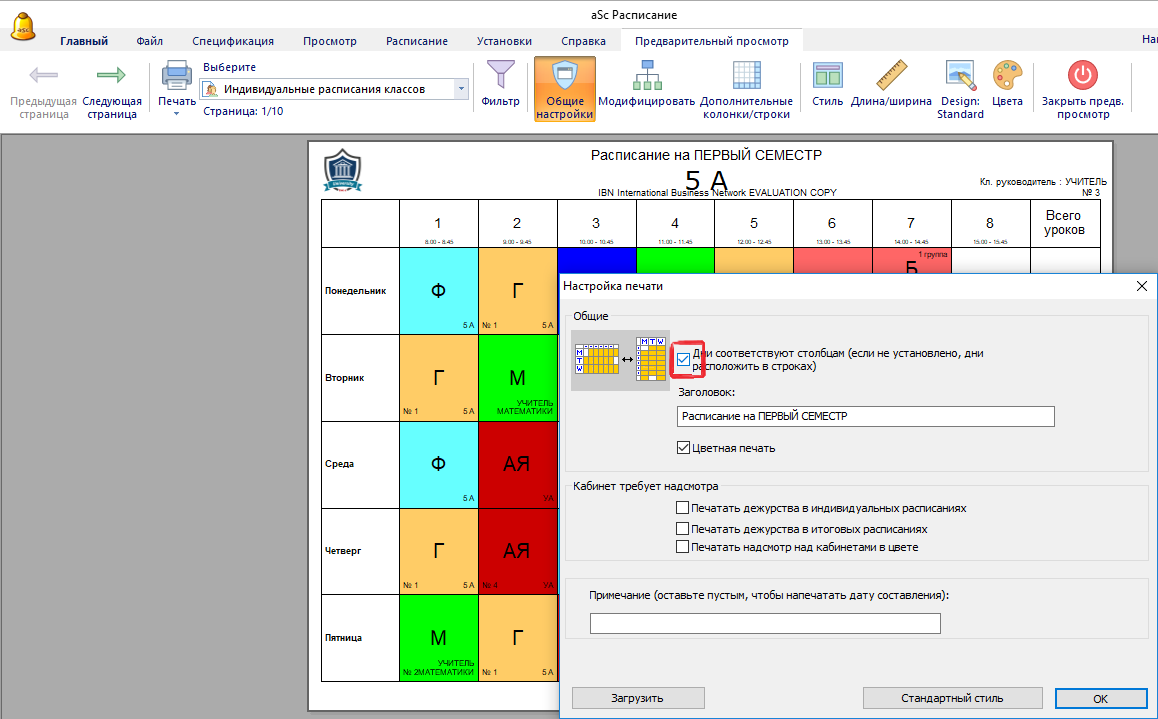The height and width of the screenshot is (719, 1158).
Task: Check Печатать надсмотр над кабинетами в цвете
Action: tap(682, 547)
